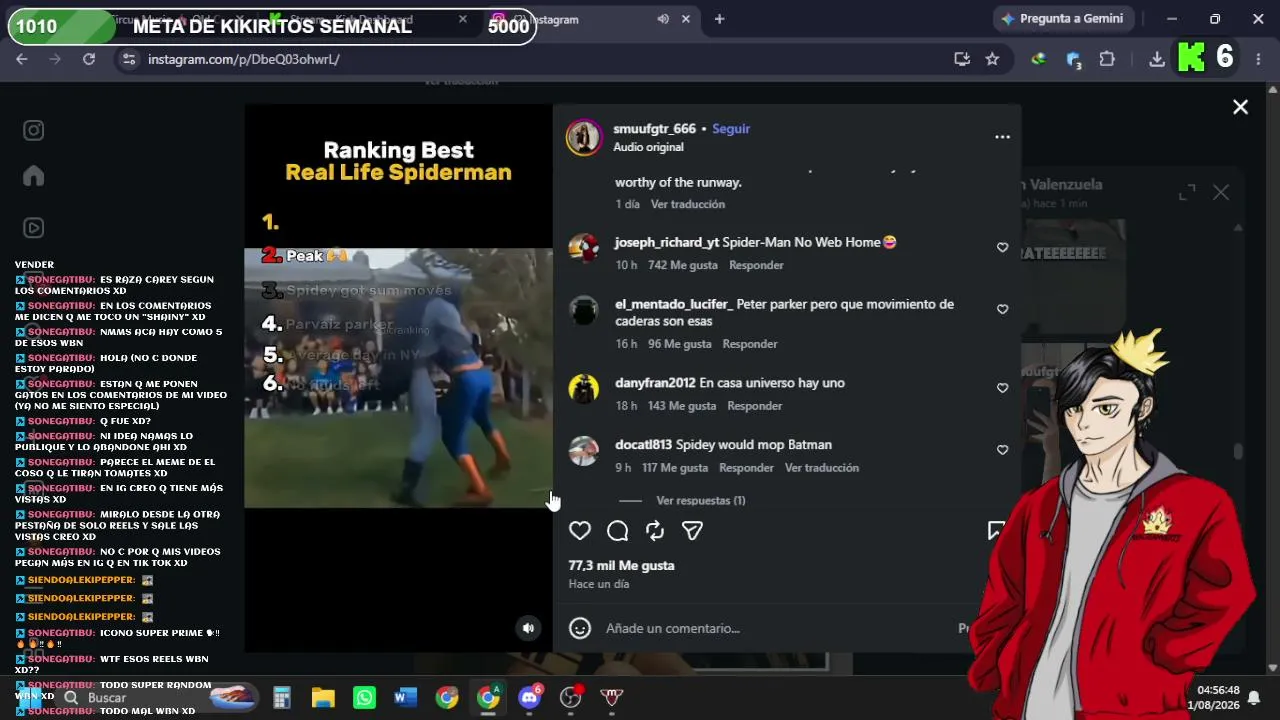The width and height of the screenshot is (1280, 720).
Task: Close the Instagram post overlay
Action: pos(1240,107)
